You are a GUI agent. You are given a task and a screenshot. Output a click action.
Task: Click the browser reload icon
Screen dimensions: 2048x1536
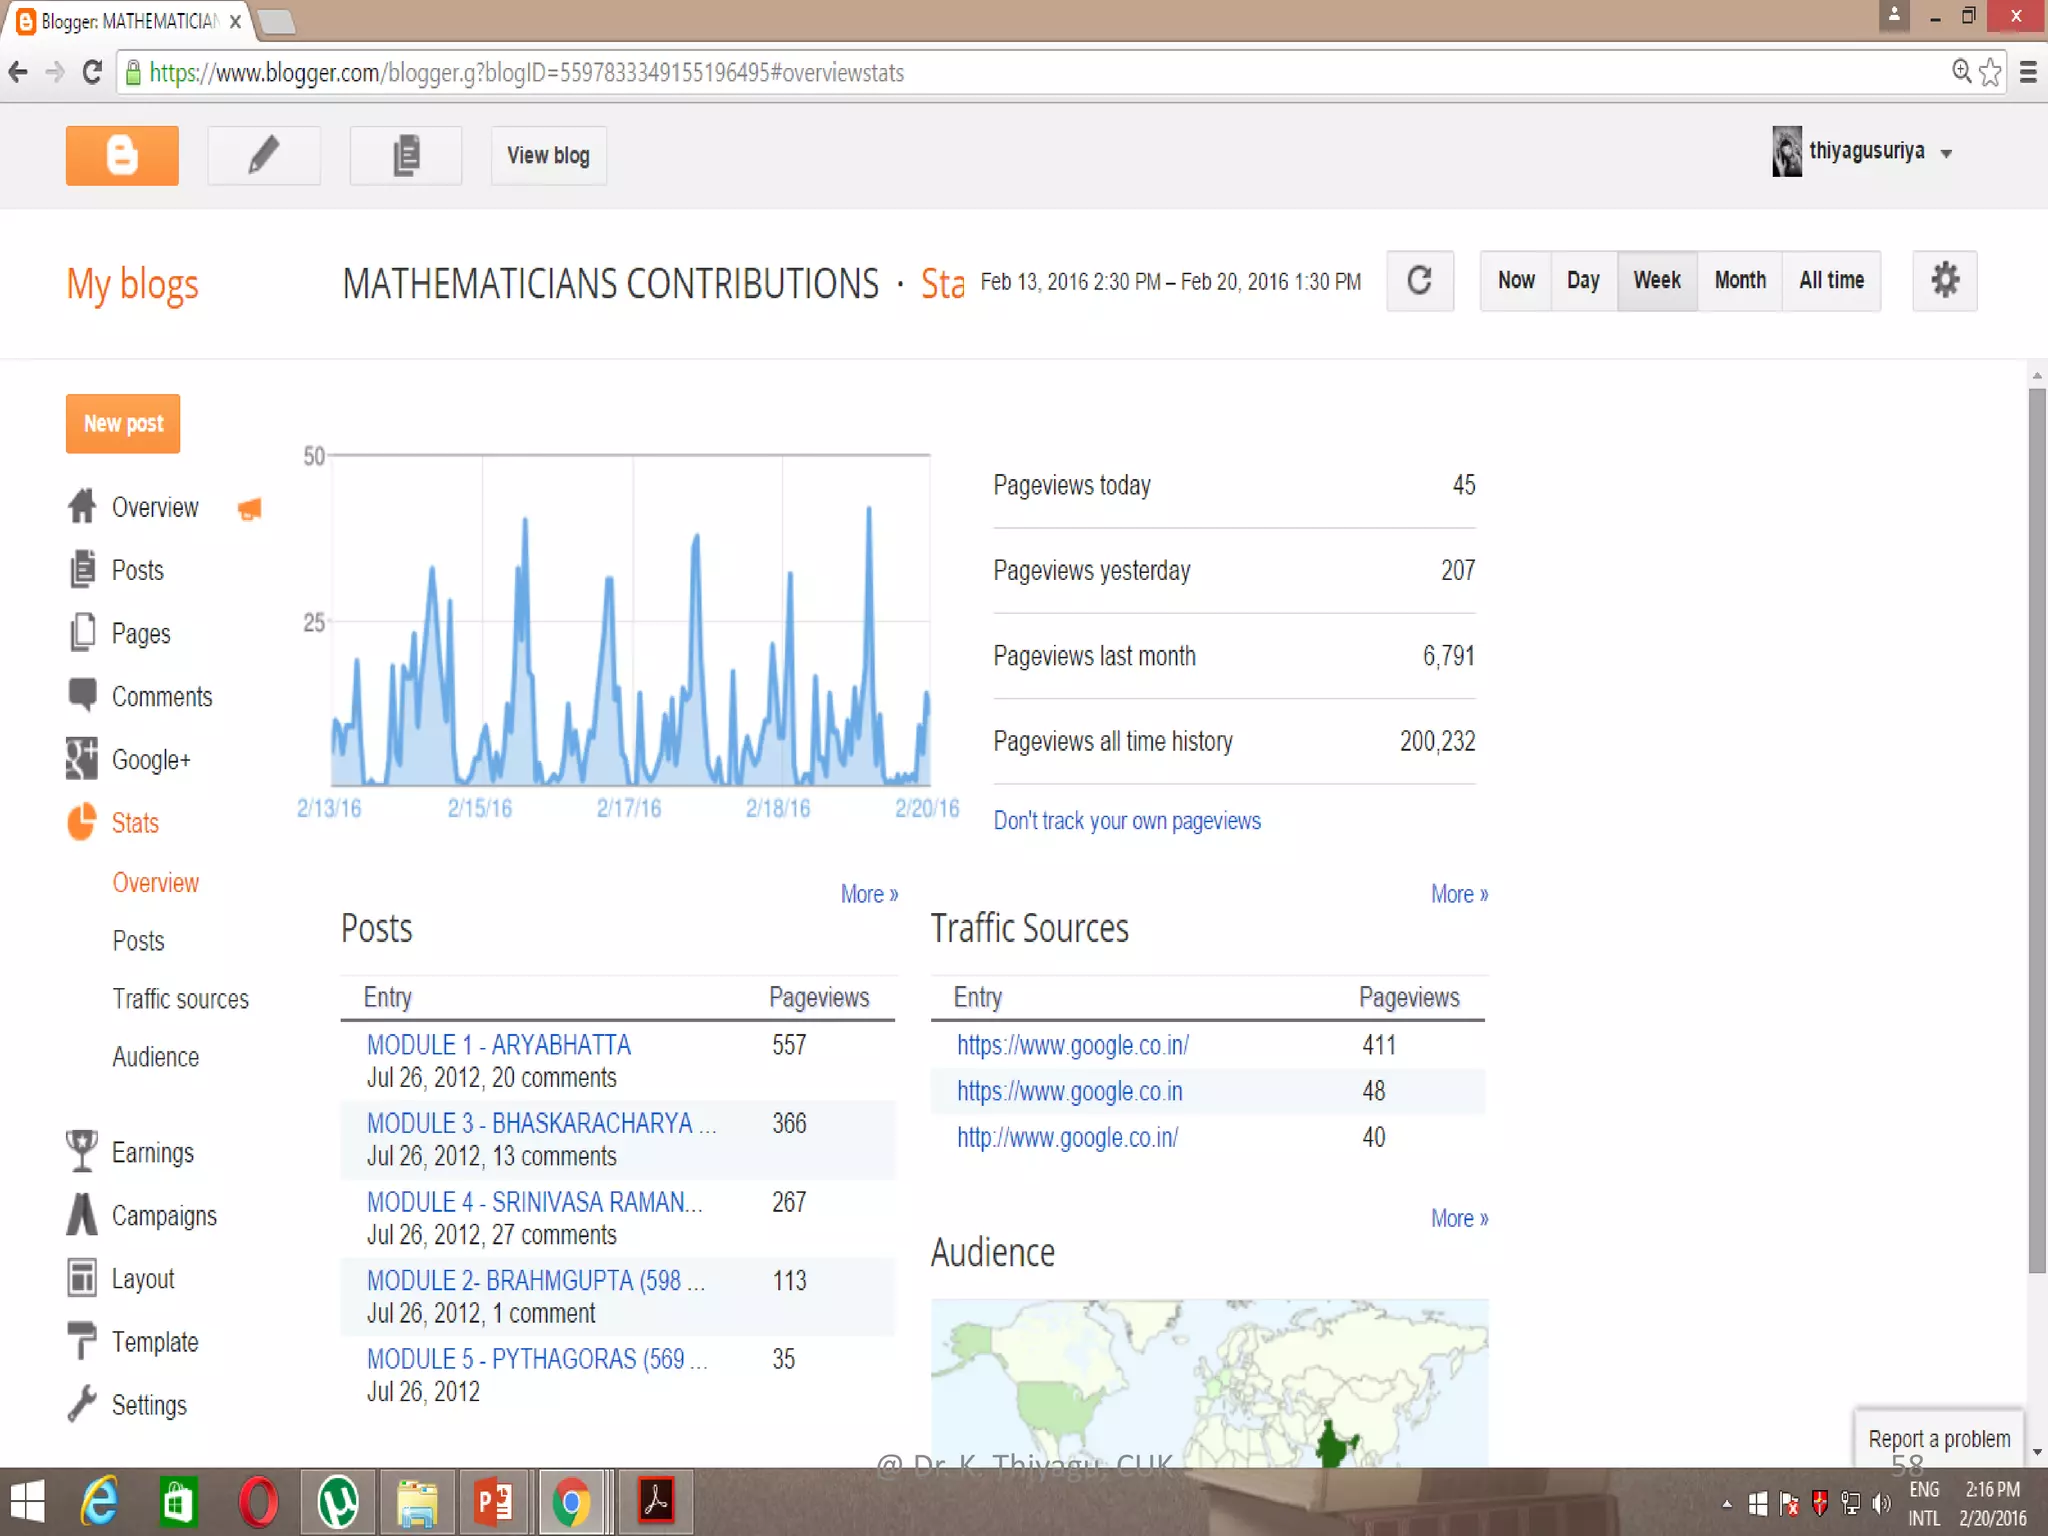(x=92, y=72)
